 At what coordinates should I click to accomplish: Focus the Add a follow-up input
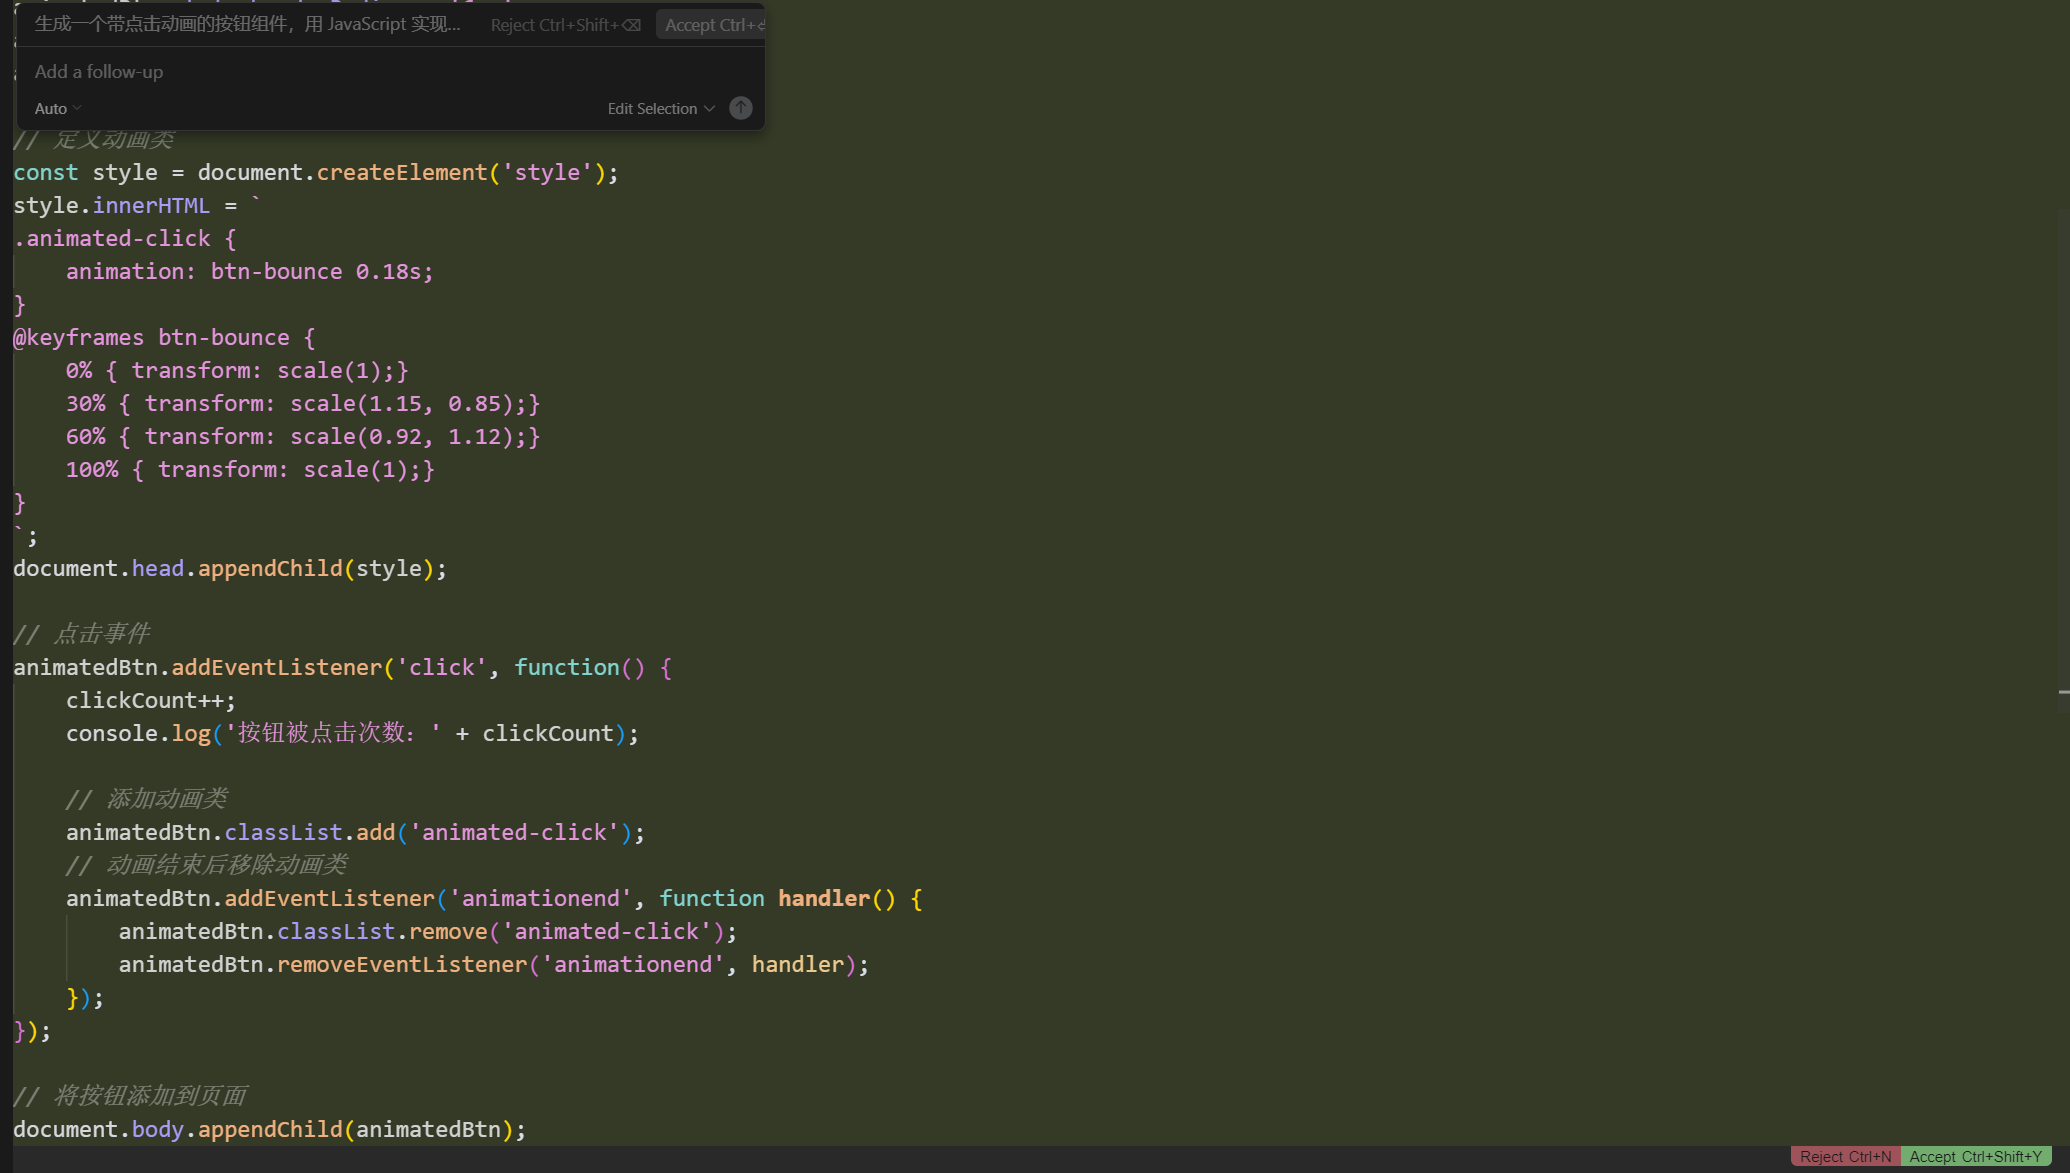(300, 72)
